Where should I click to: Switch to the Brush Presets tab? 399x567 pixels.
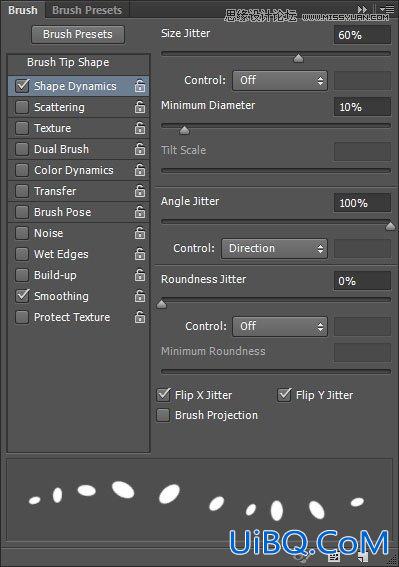[x=87, y=10]
